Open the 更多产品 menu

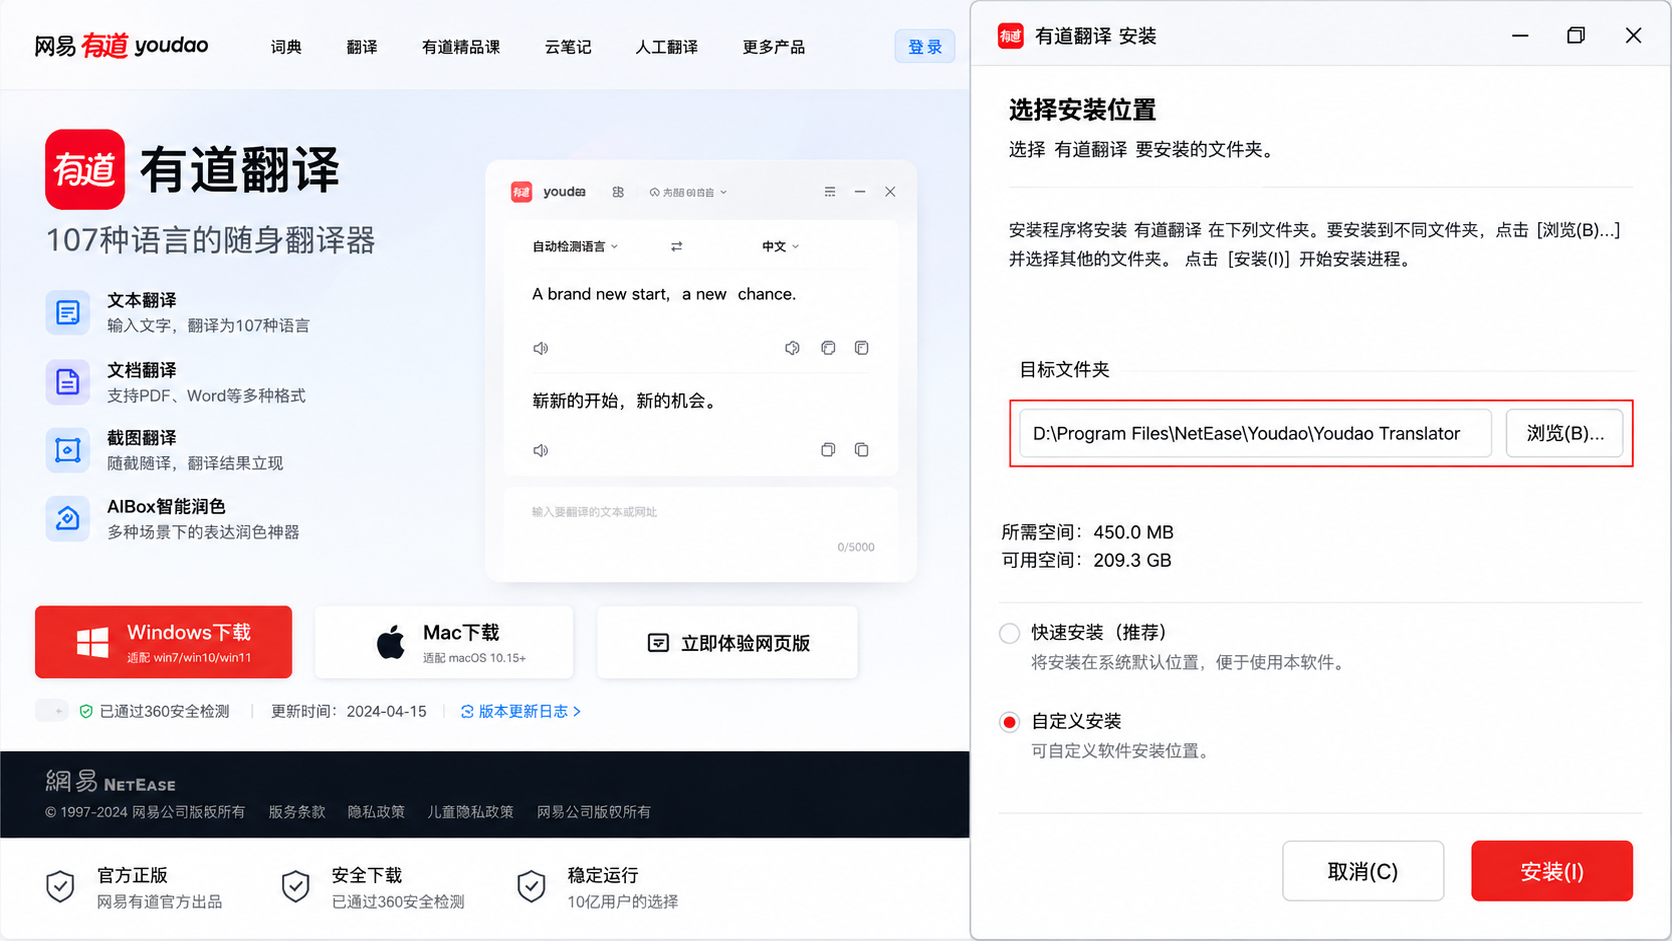pos(774,47)
